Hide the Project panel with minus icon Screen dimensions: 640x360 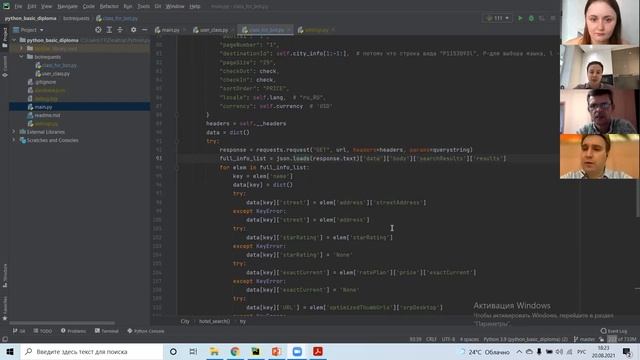144,30
